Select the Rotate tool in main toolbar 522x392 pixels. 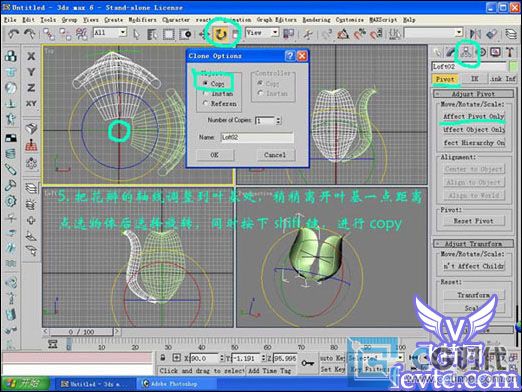pyautogui.click(x=220, y=34)
